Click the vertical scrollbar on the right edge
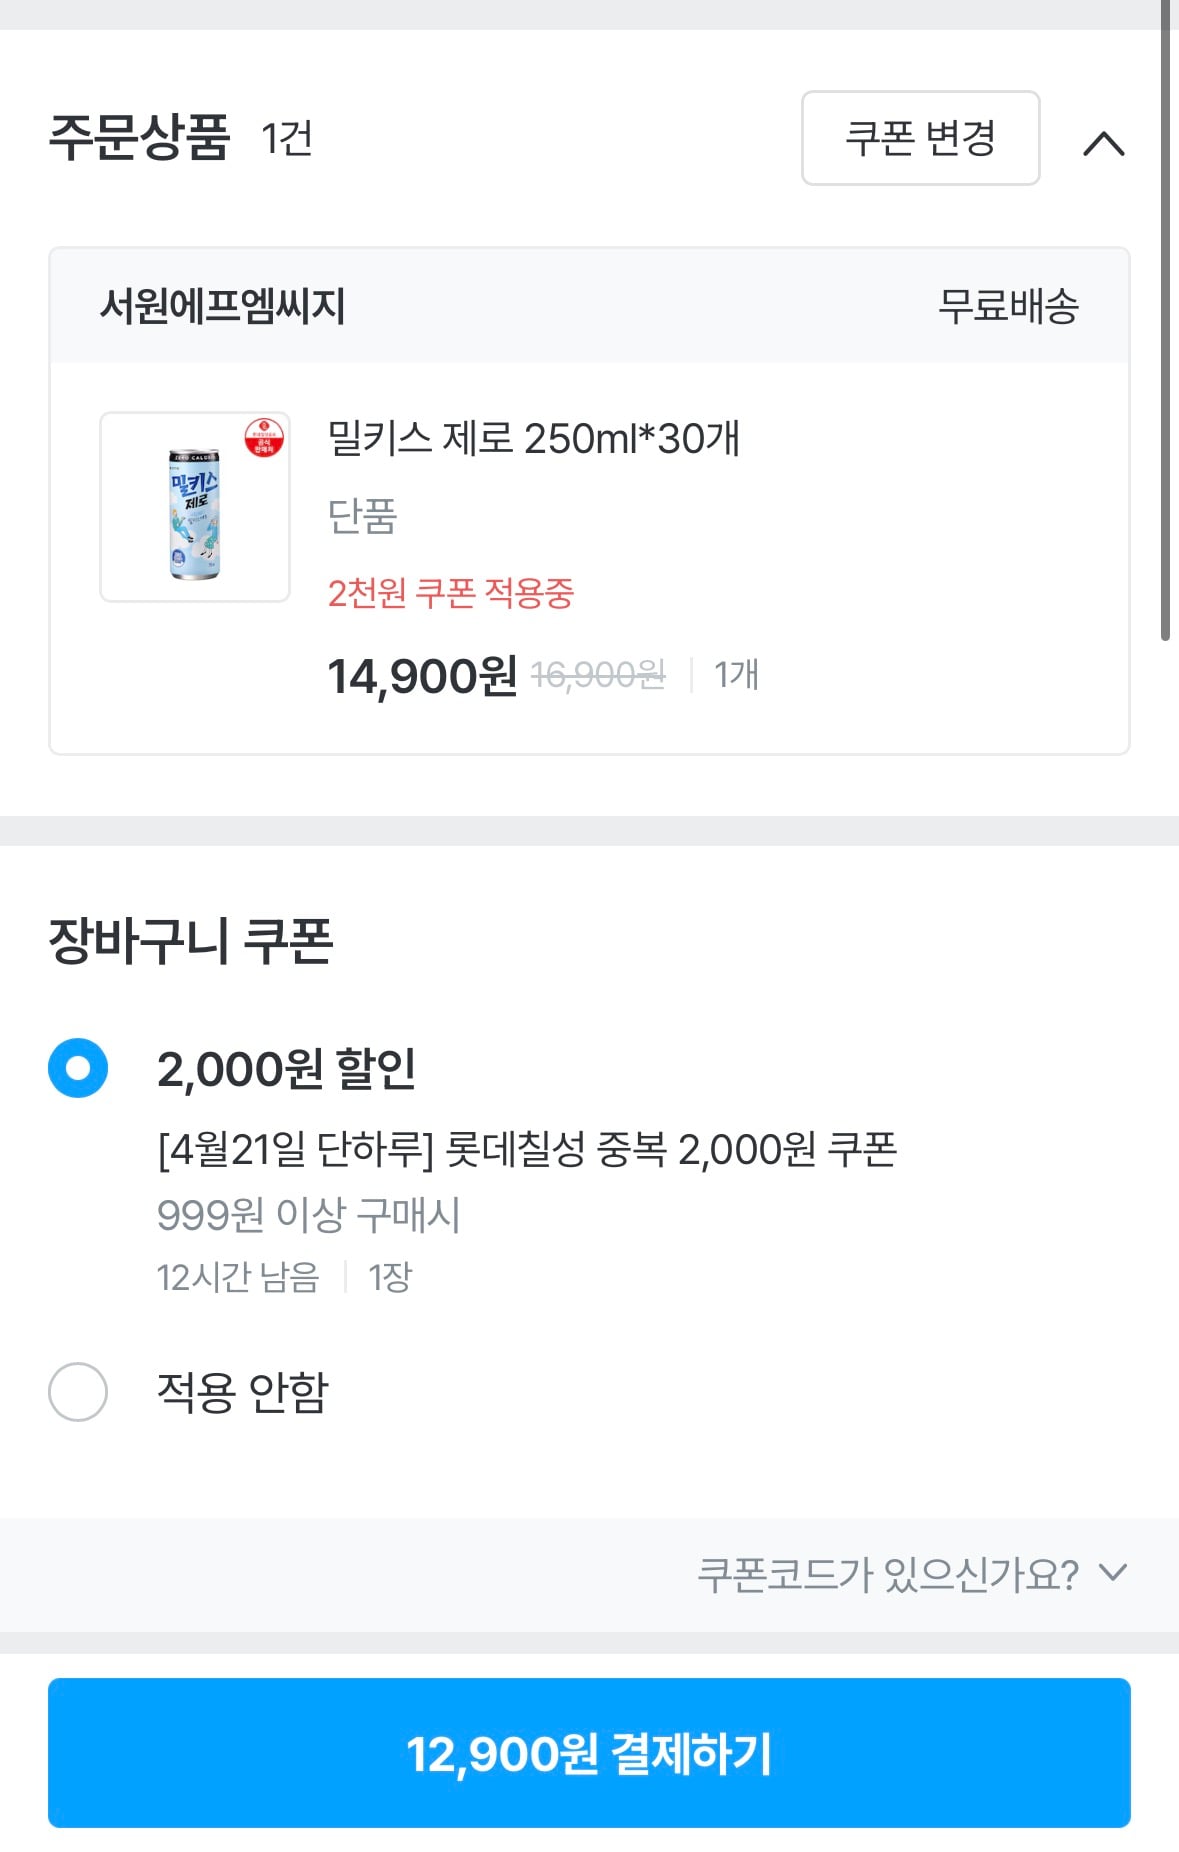 1165,320
